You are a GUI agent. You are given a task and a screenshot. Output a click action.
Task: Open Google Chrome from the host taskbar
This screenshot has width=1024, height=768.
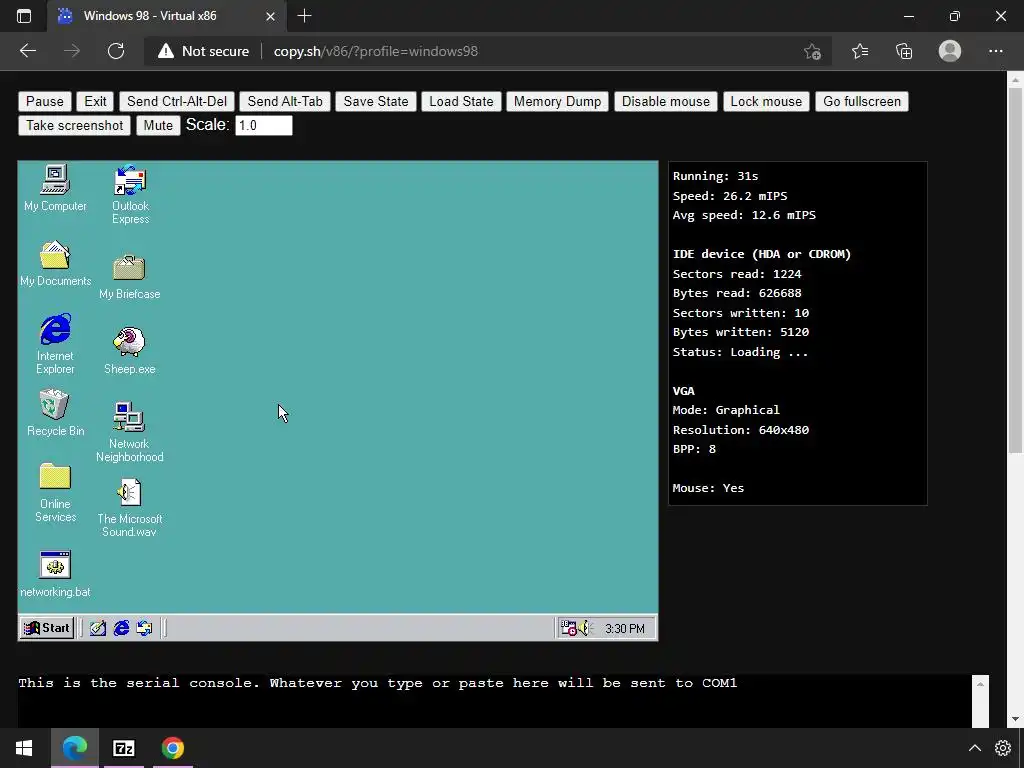[172, 748]
